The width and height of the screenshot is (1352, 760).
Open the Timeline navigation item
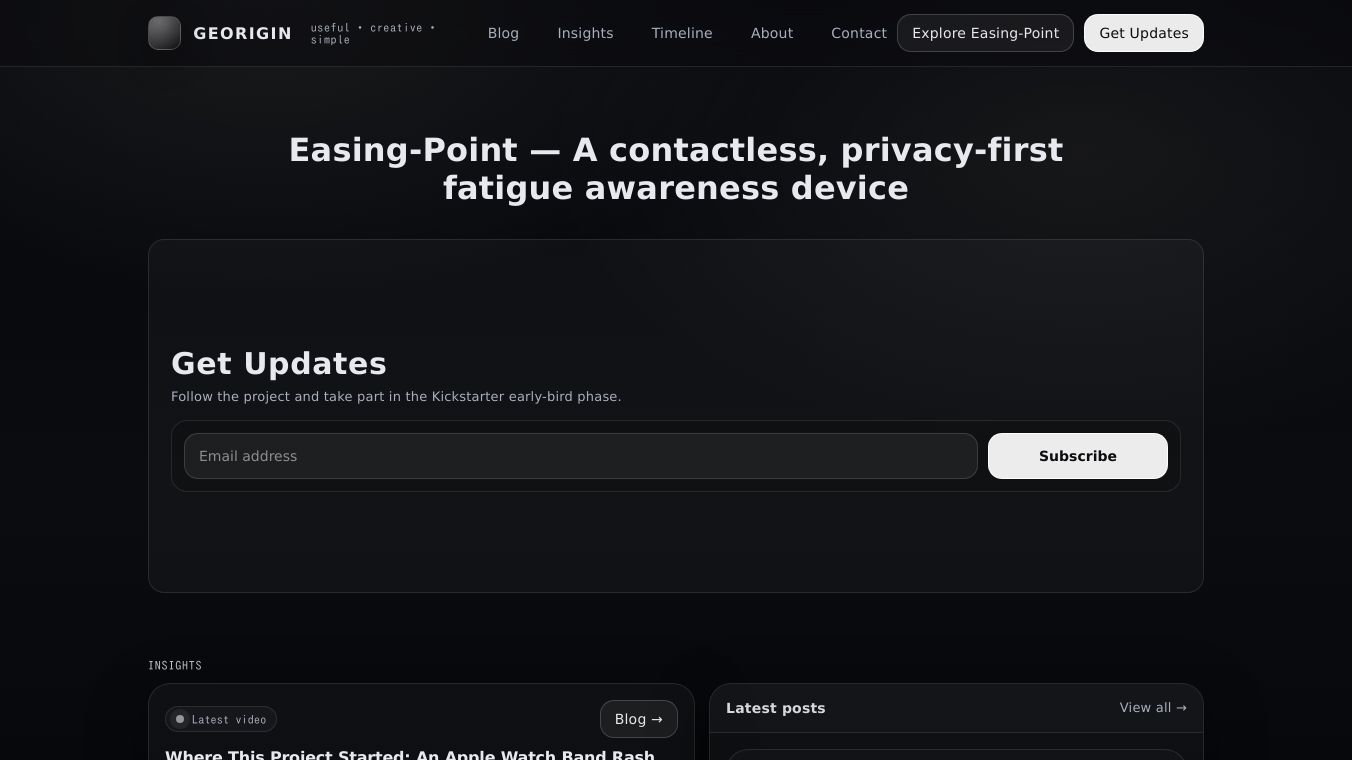click(682, 33)
